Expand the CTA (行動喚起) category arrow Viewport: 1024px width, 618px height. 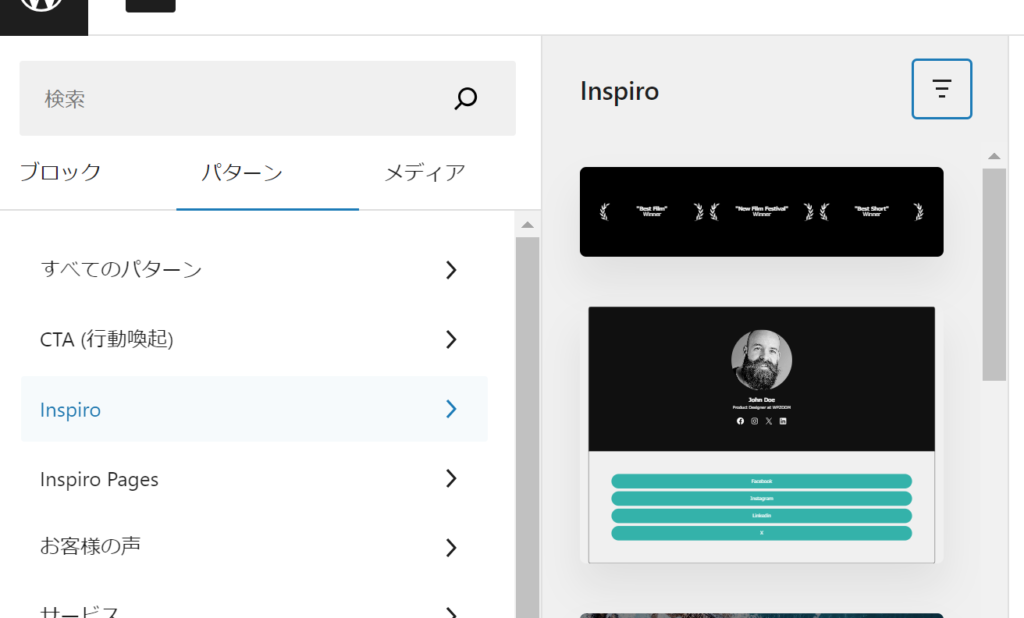click(451, 339)
